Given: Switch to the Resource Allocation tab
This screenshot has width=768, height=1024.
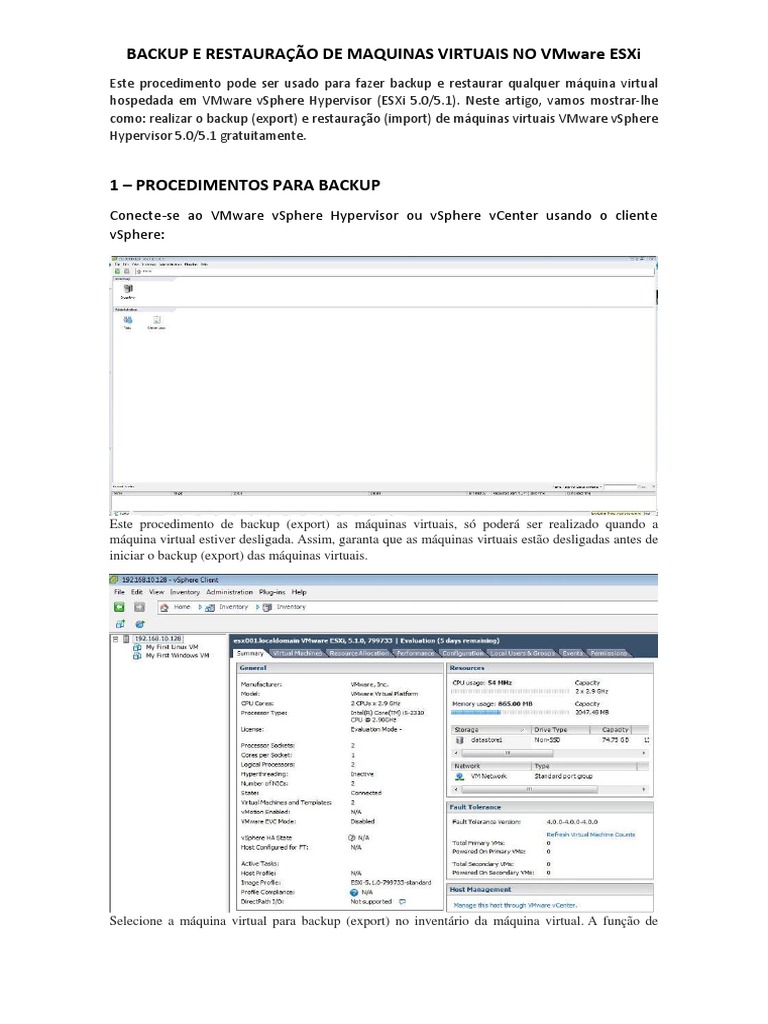Looking at the screenshot, I should pos(359,653).
